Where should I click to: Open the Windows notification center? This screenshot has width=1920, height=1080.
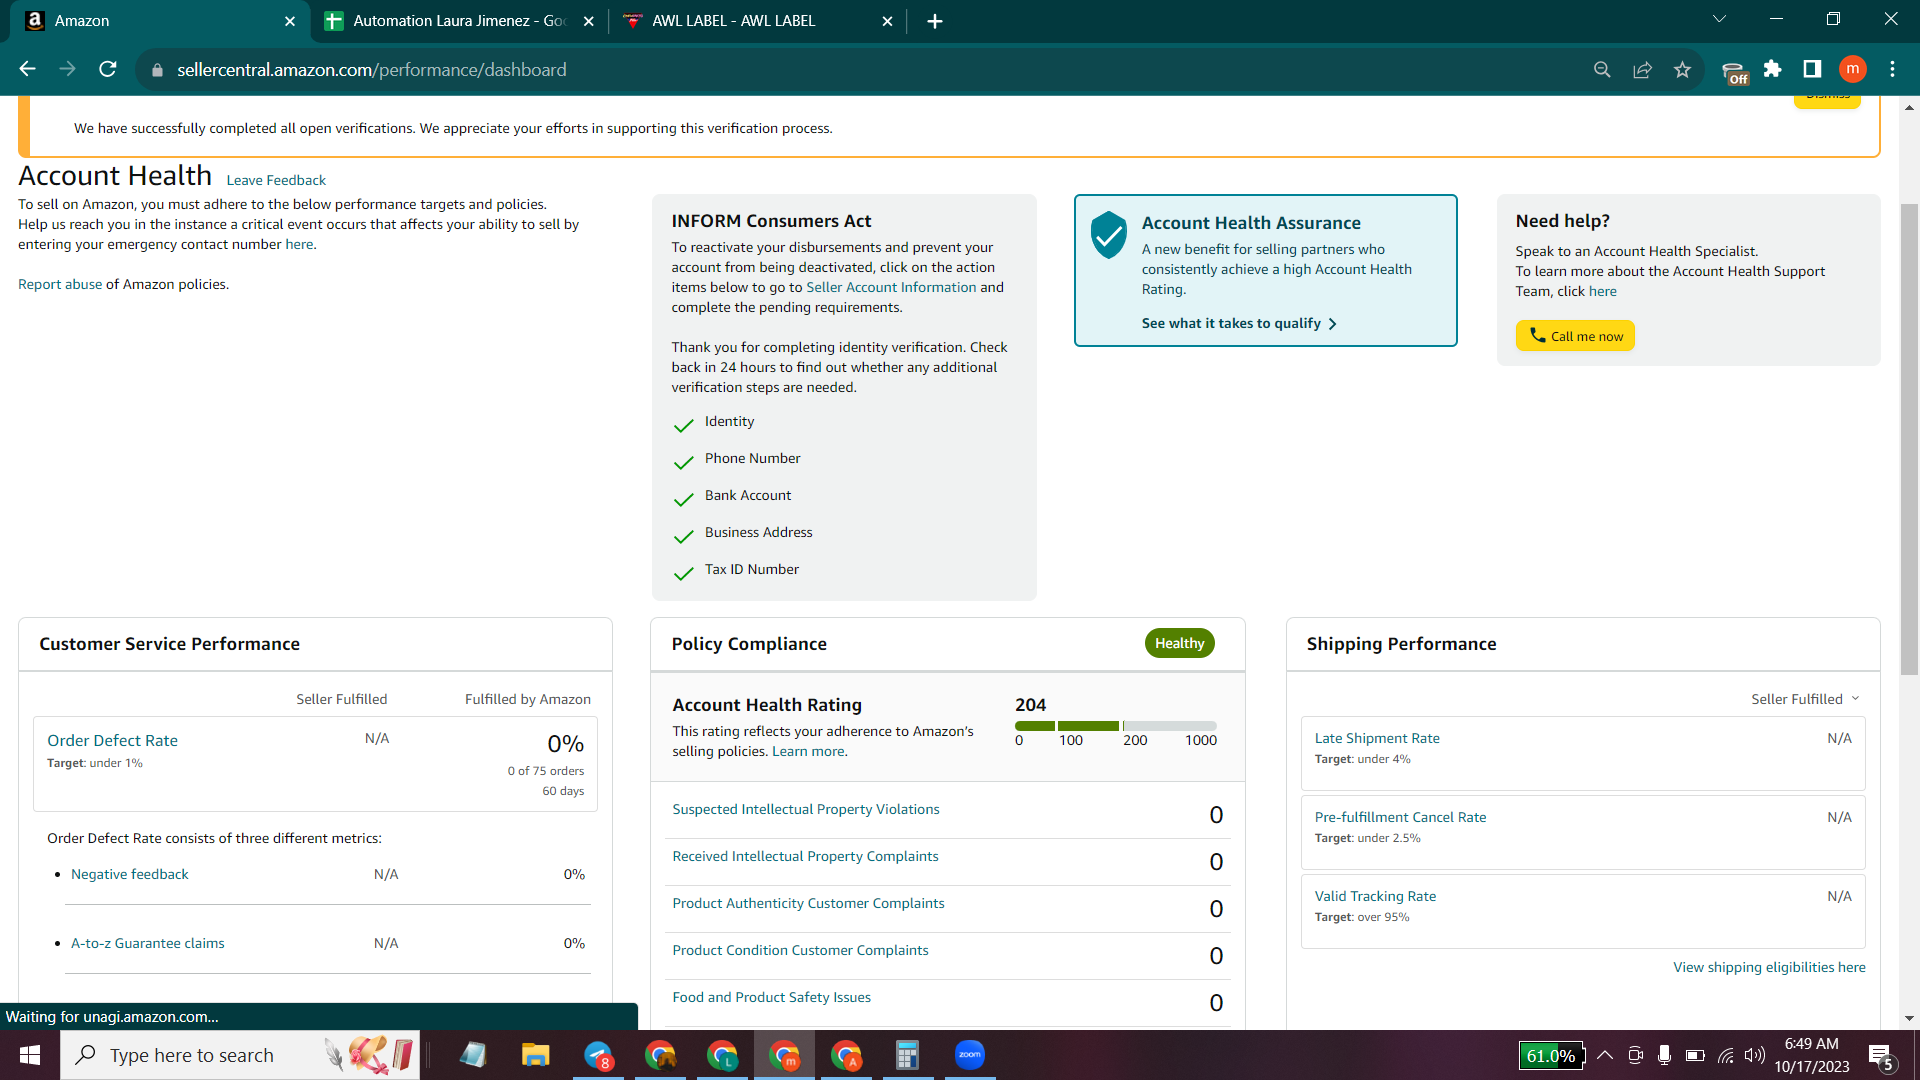coord(1881,1056)
